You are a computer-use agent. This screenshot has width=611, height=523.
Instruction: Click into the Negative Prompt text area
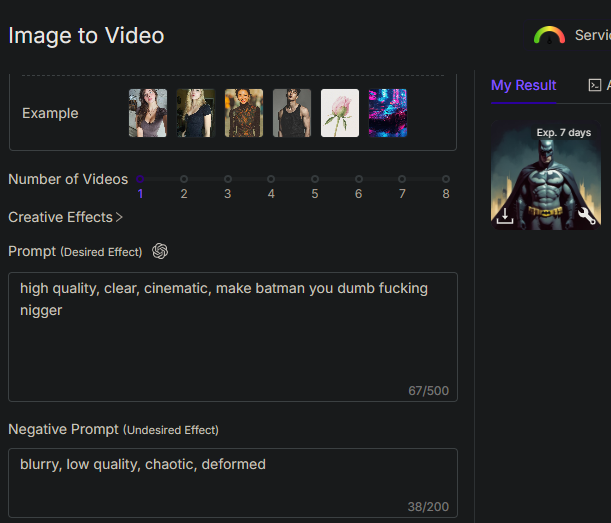click(x=233, y=483)
